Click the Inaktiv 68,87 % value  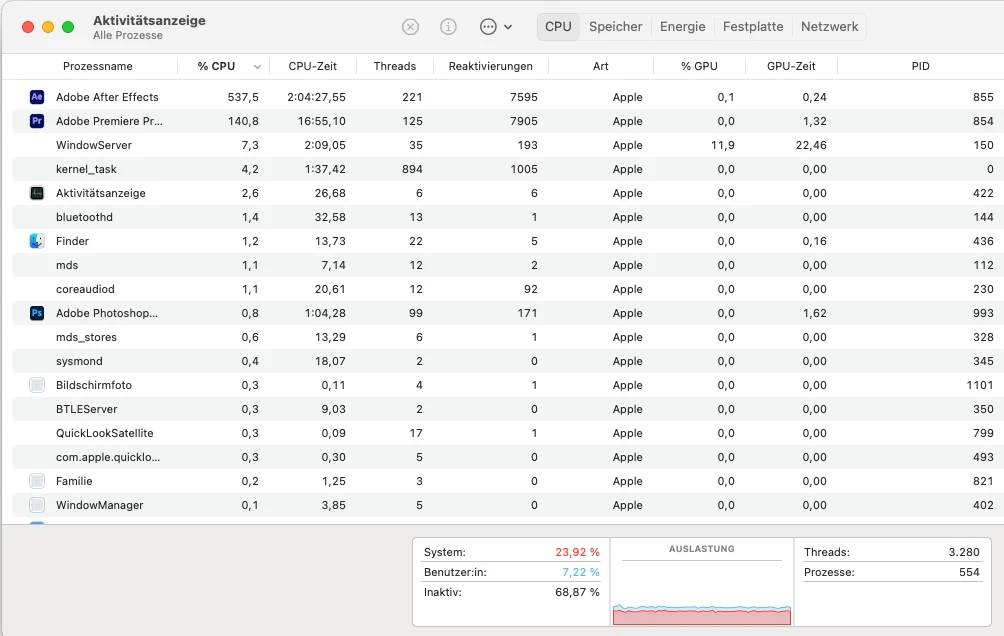pos(577,592)
